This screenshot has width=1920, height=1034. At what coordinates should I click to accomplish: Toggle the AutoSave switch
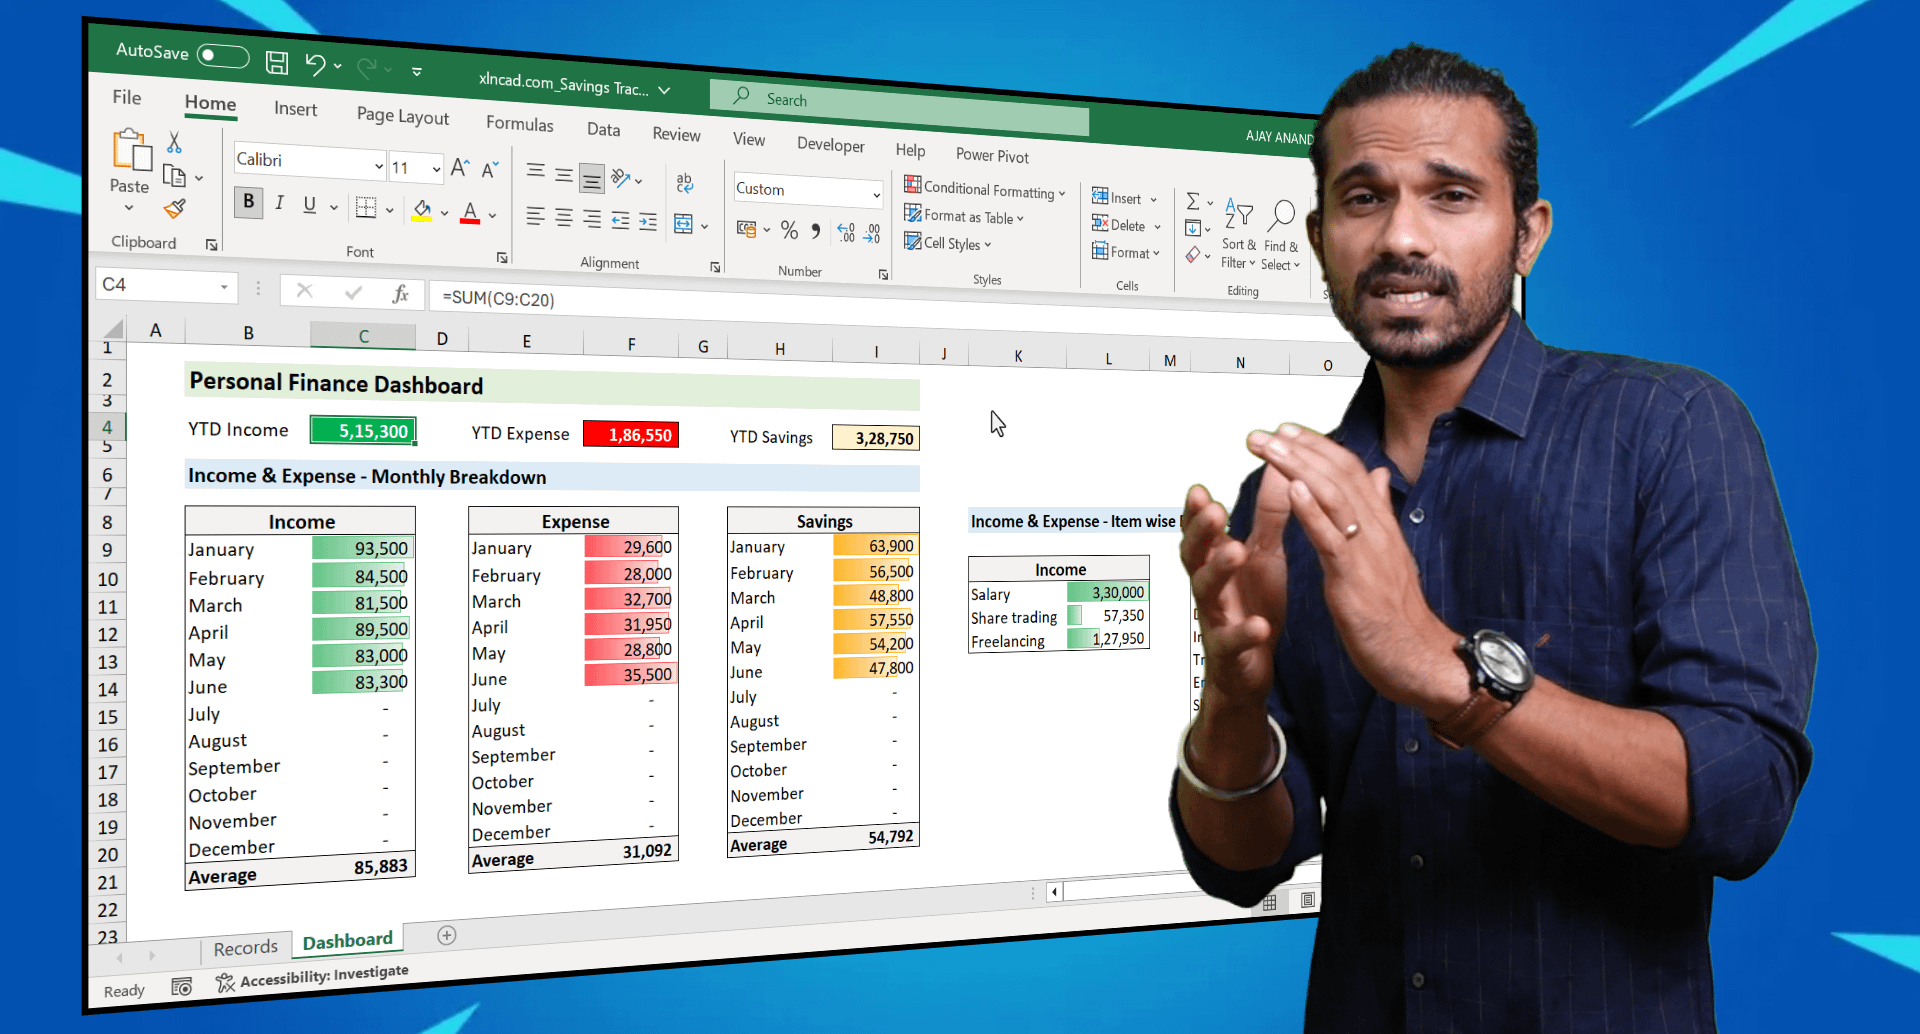[222, 55]
